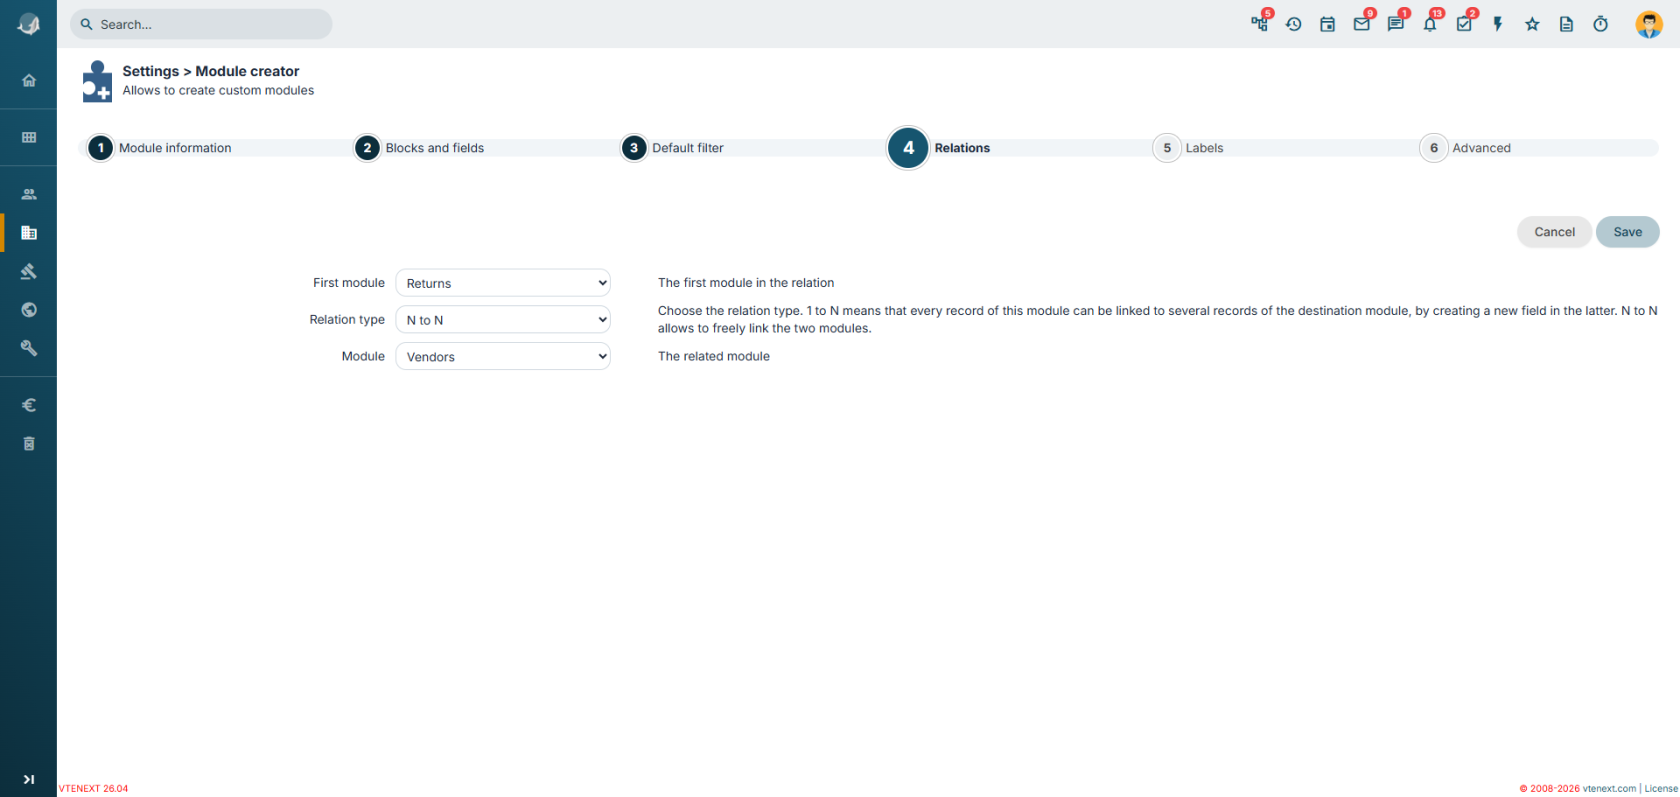Open the trash bin icon in sidebar
This screenshot has height=797, width=1680.
coord(29,443)
